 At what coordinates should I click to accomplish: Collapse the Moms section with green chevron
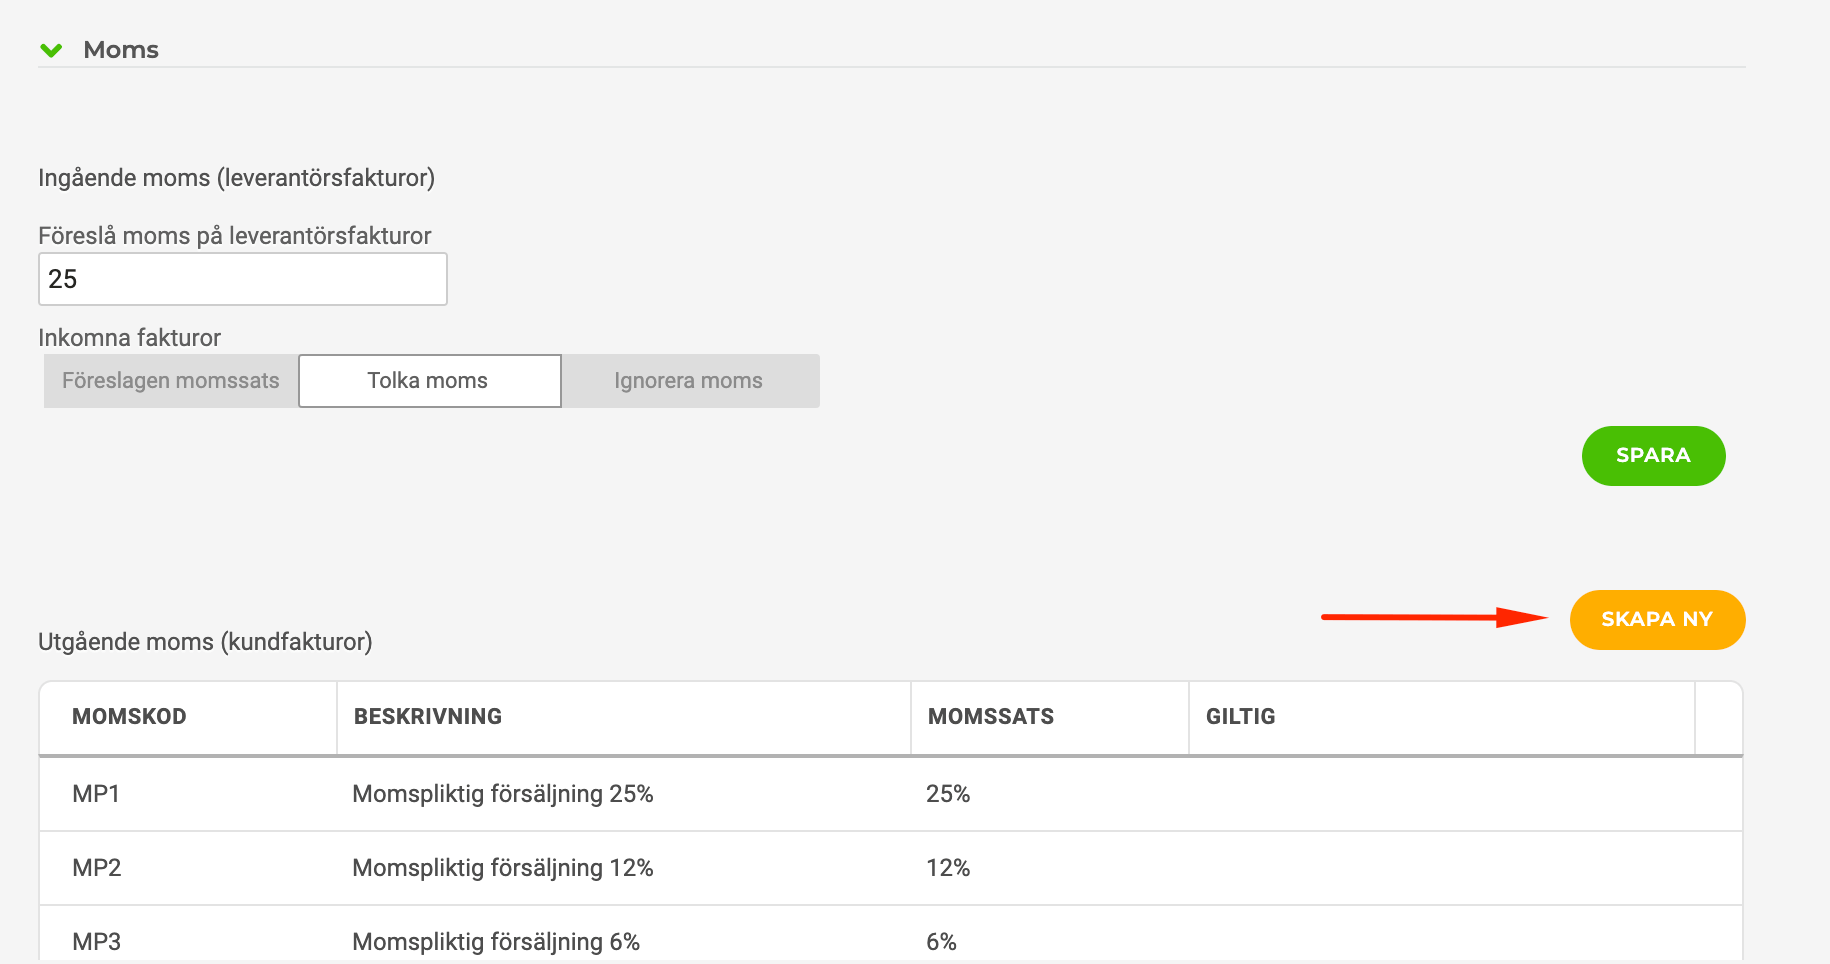tap(51, 50)
